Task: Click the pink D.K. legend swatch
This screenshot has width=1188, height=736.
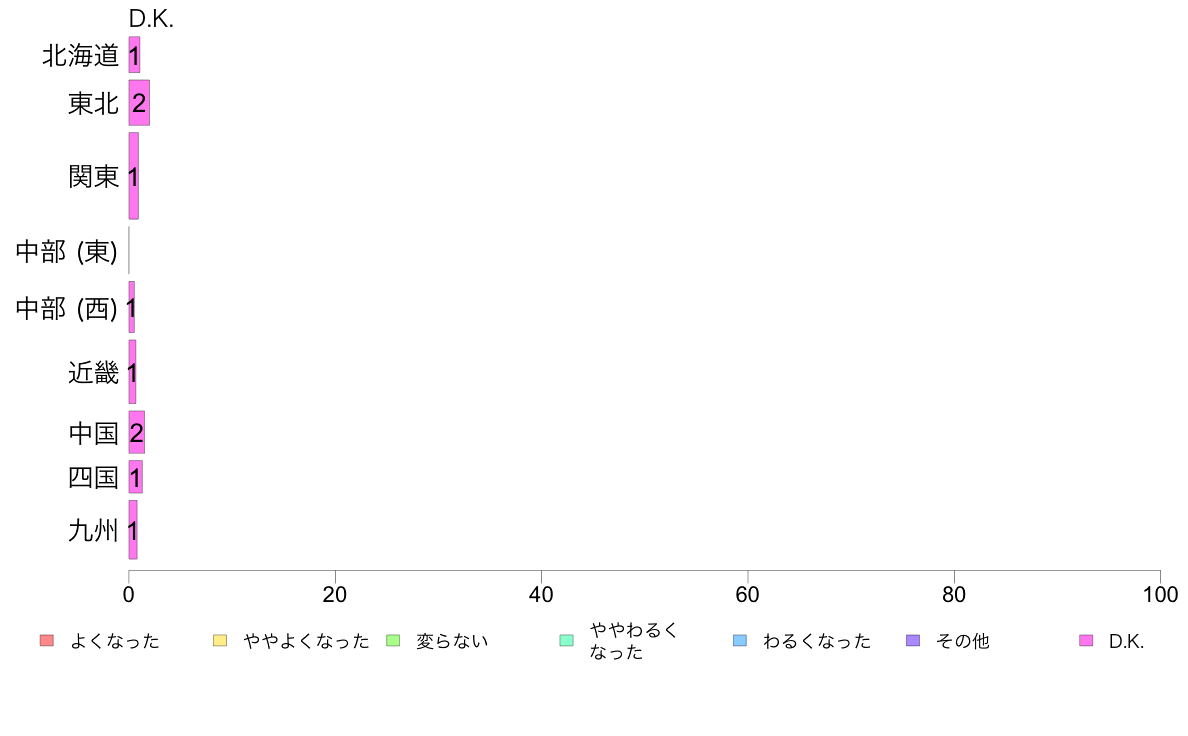Action: coord(1086,640)
